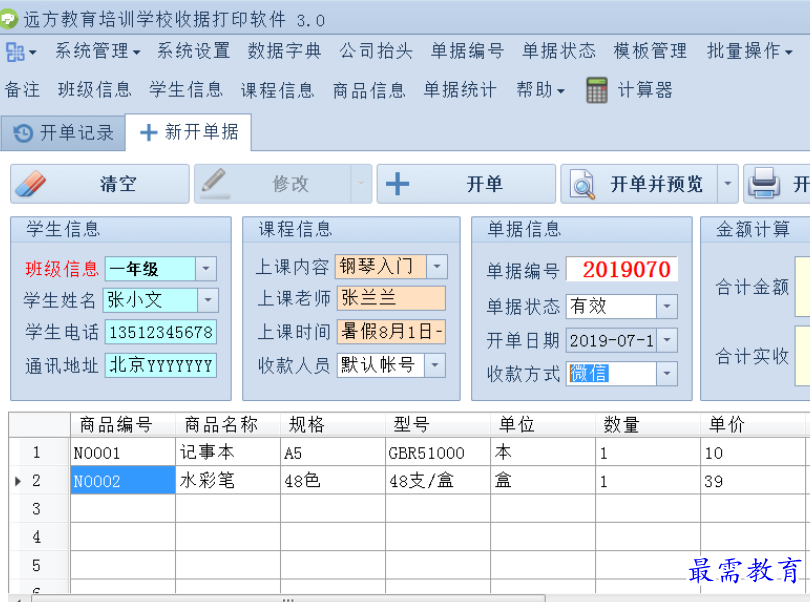Click 上课时间 input field
810x602 pixels.
pos(391,332)
